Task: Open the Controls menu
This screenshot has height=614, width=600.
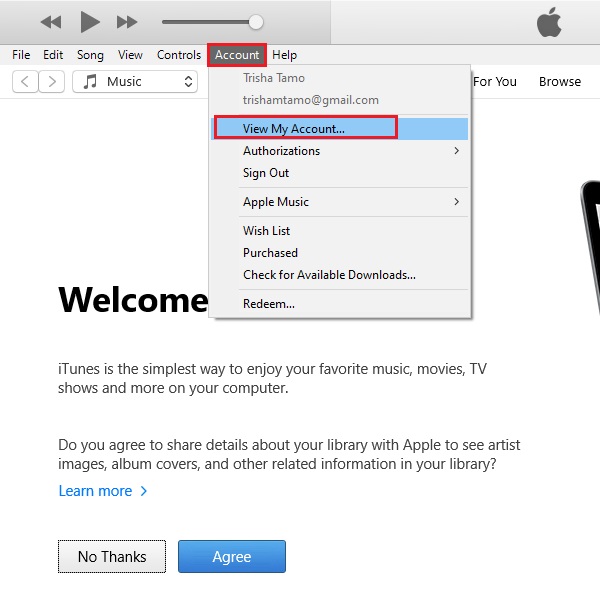Action: [x=179, y=55]
